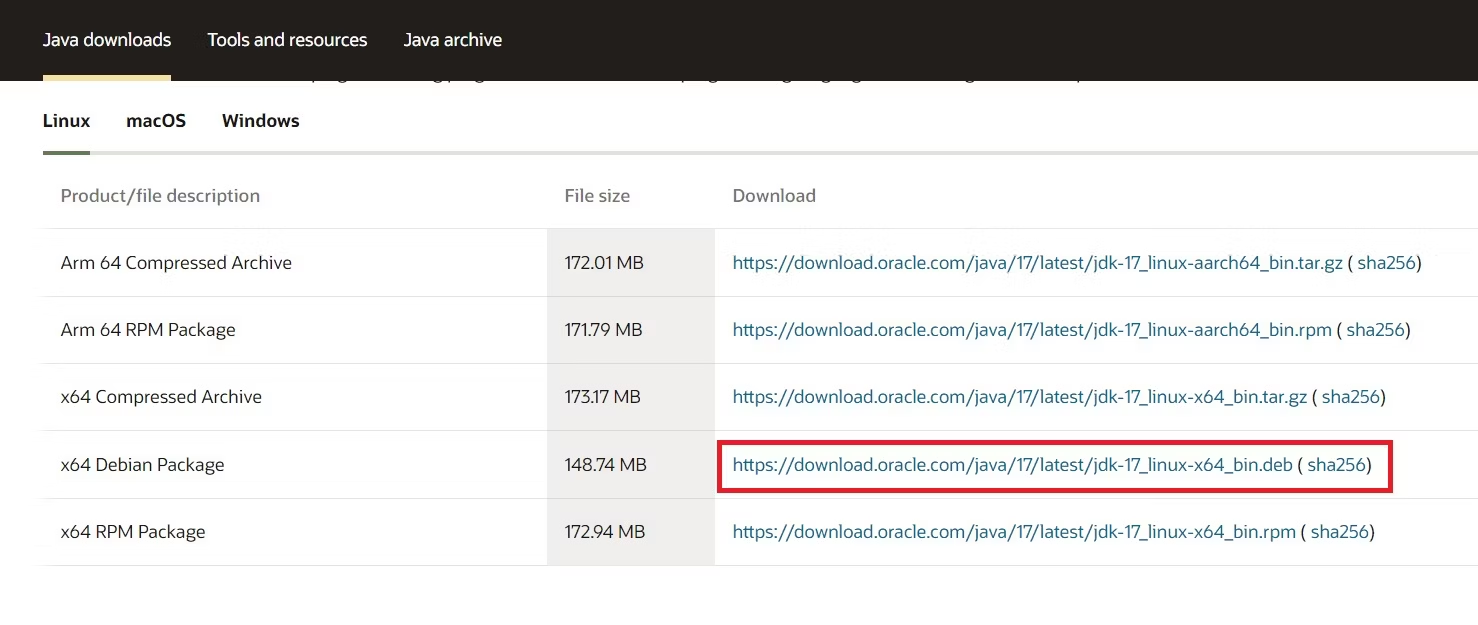Click the 'x64 Compressed Archive' description
Screen dimensions: 1478x625
click(x=161, y=397)
